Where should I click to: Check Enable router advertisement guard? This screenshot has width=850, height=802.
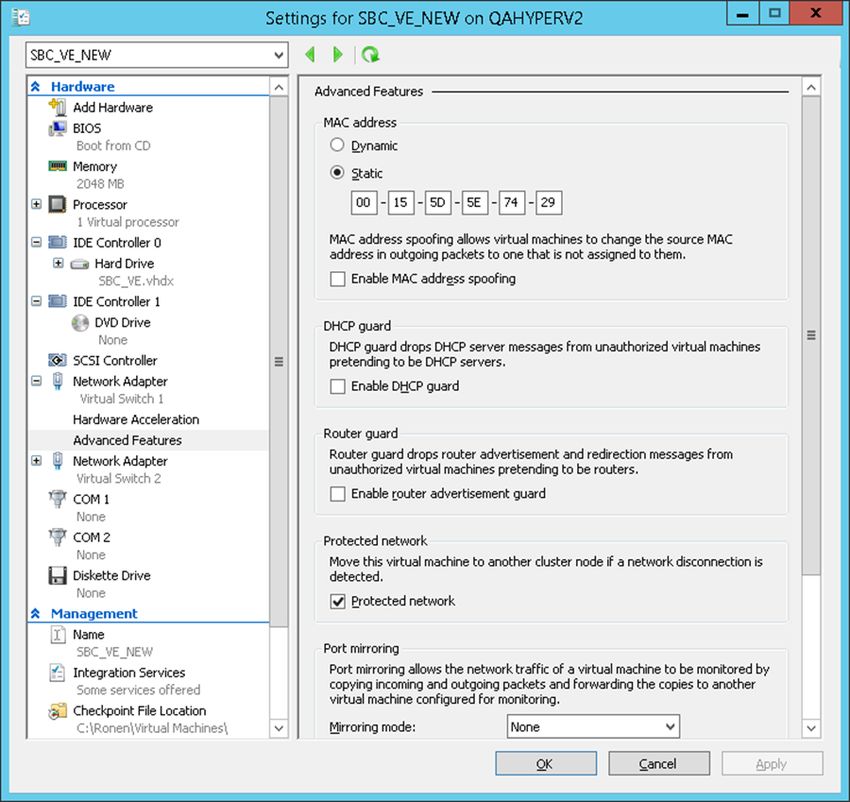coord(338,493)
